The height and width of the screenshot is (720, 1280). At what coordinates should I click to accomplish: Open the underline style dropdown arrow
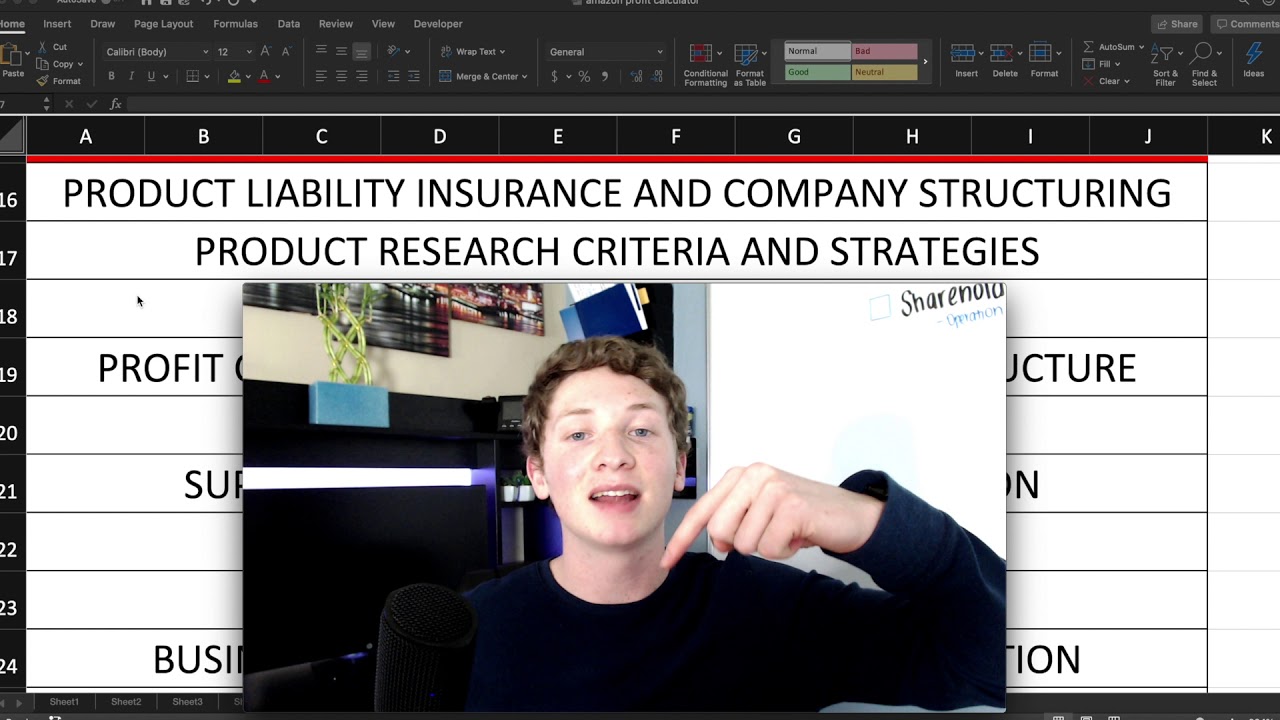tap(165, 77)
